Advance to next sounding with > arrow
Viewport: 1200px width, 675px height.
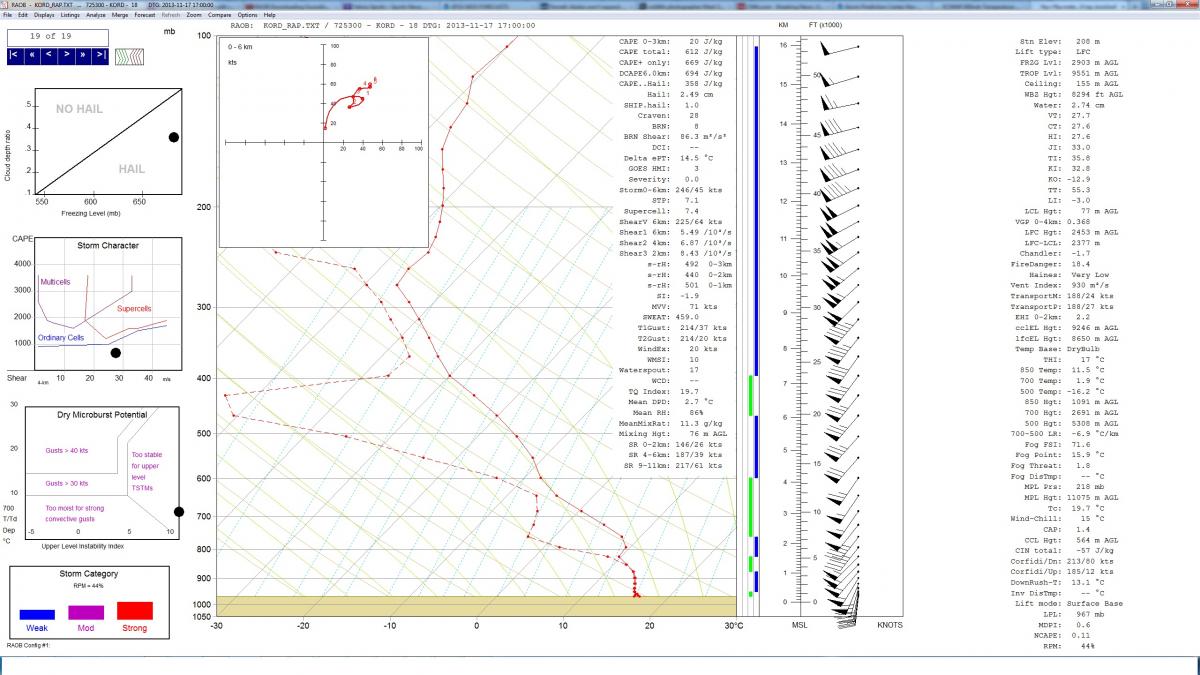coord(67,56)
